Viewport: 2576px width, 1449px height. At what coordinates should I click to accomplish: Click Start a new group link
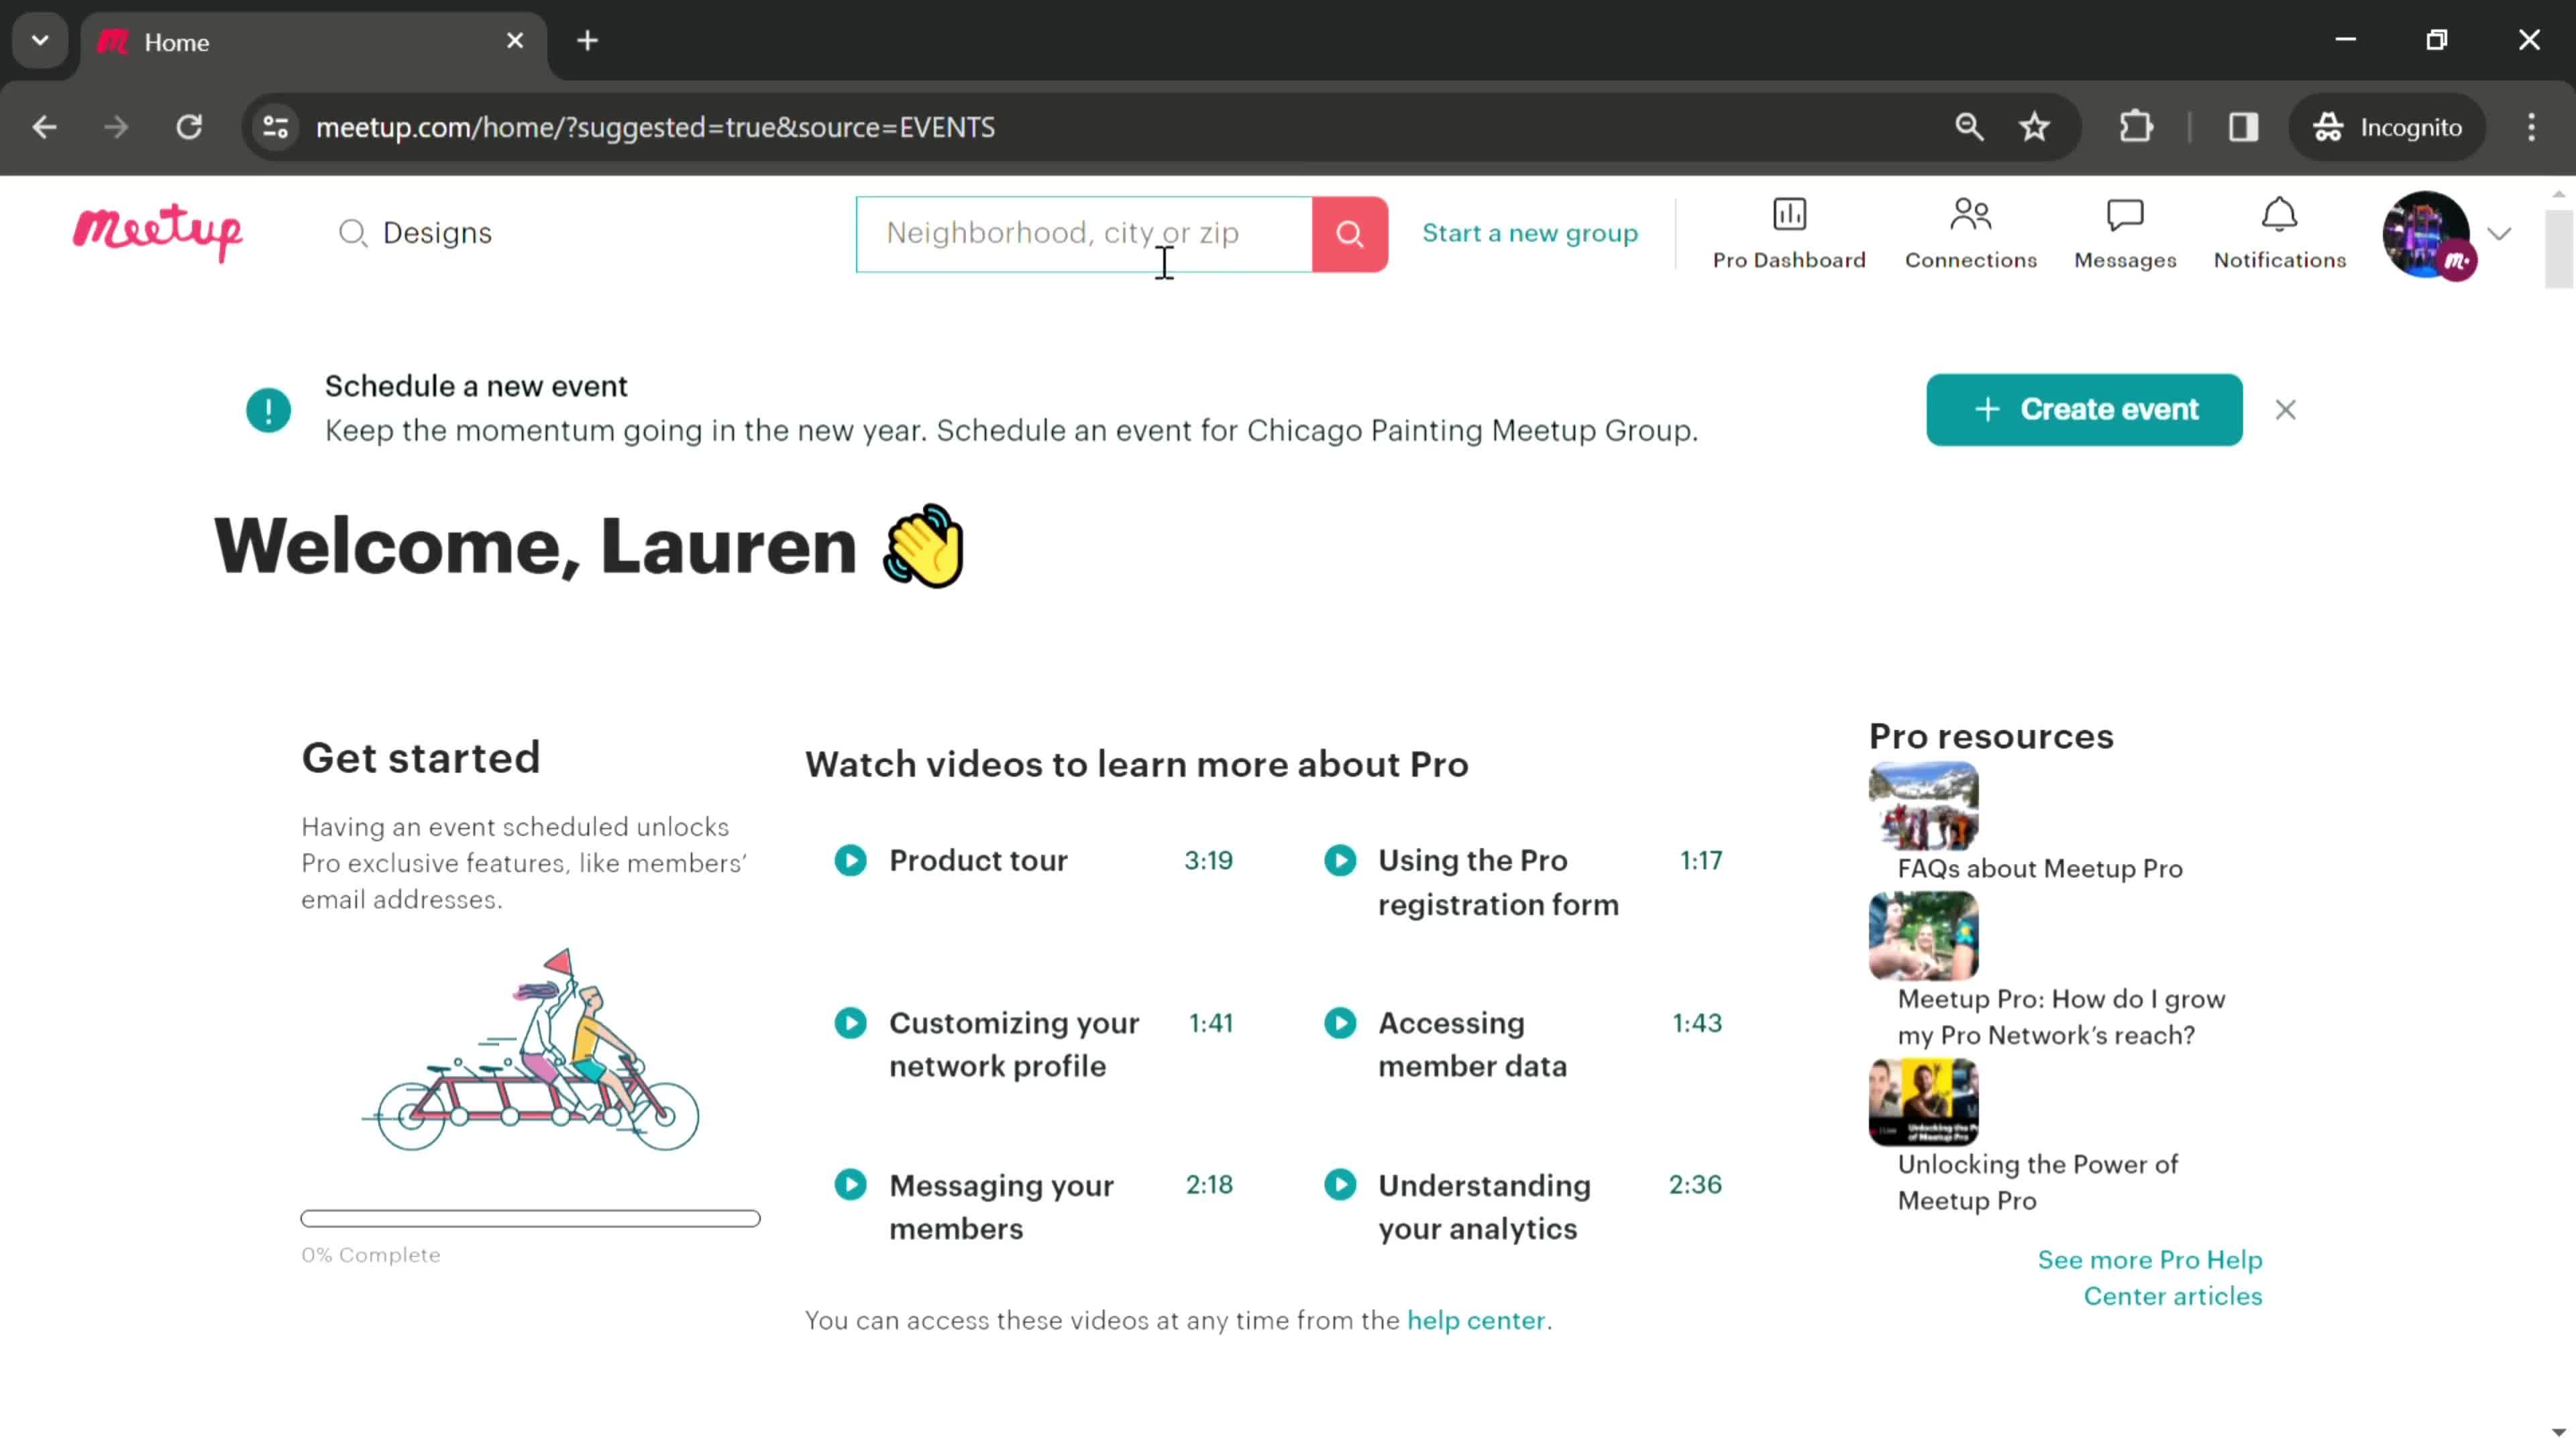click(1529, 231)
